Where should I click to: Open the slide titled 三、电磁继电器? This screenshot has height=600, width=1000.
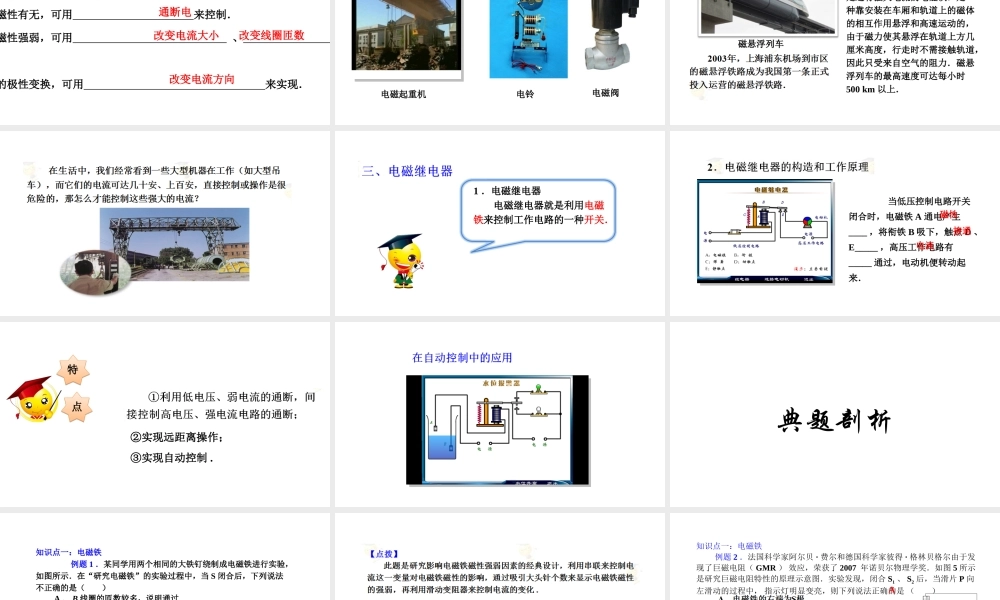pyautogui.click(x=501, y=223)
